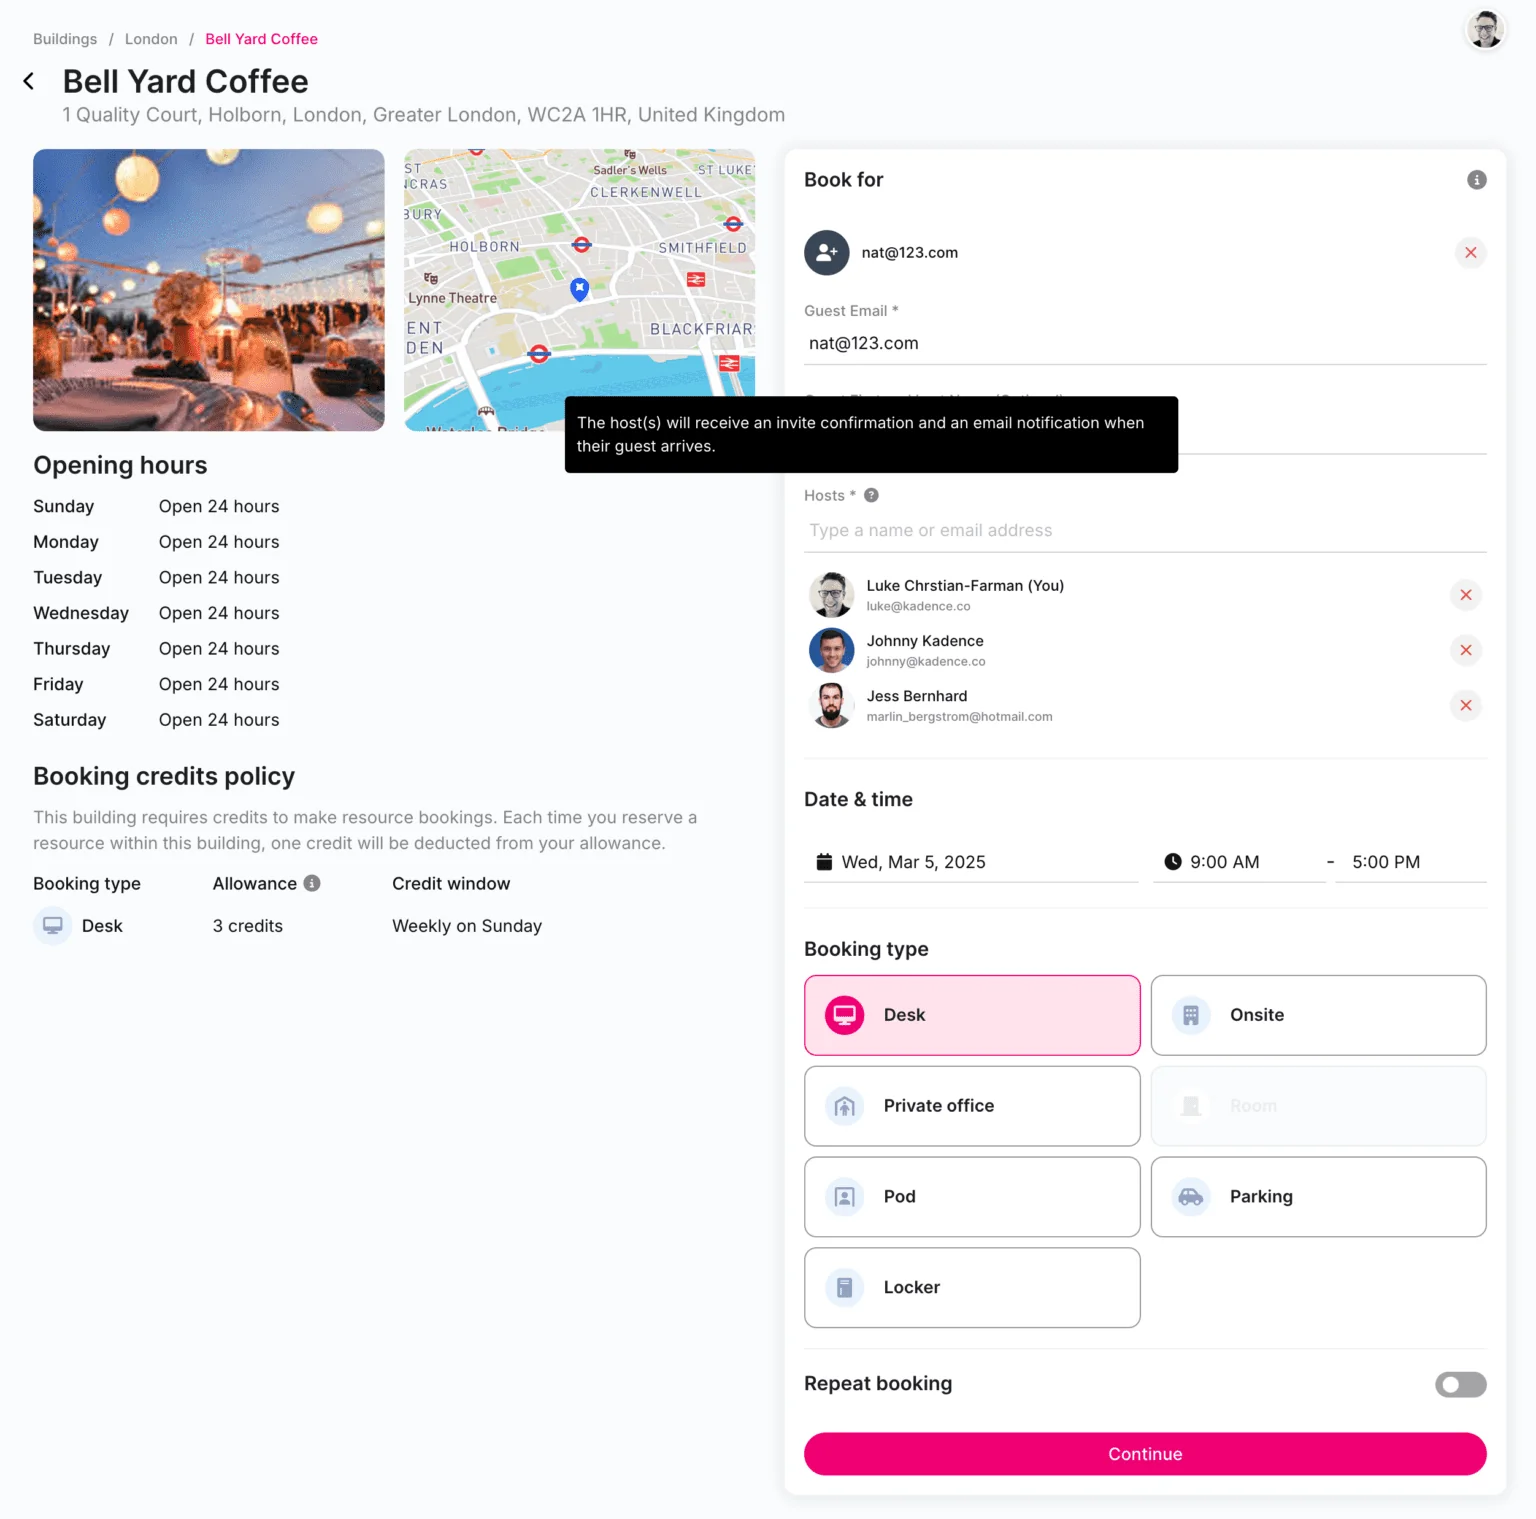Click the add-guest avatar icon
1536x1519 pixels.
coord(827,253)
